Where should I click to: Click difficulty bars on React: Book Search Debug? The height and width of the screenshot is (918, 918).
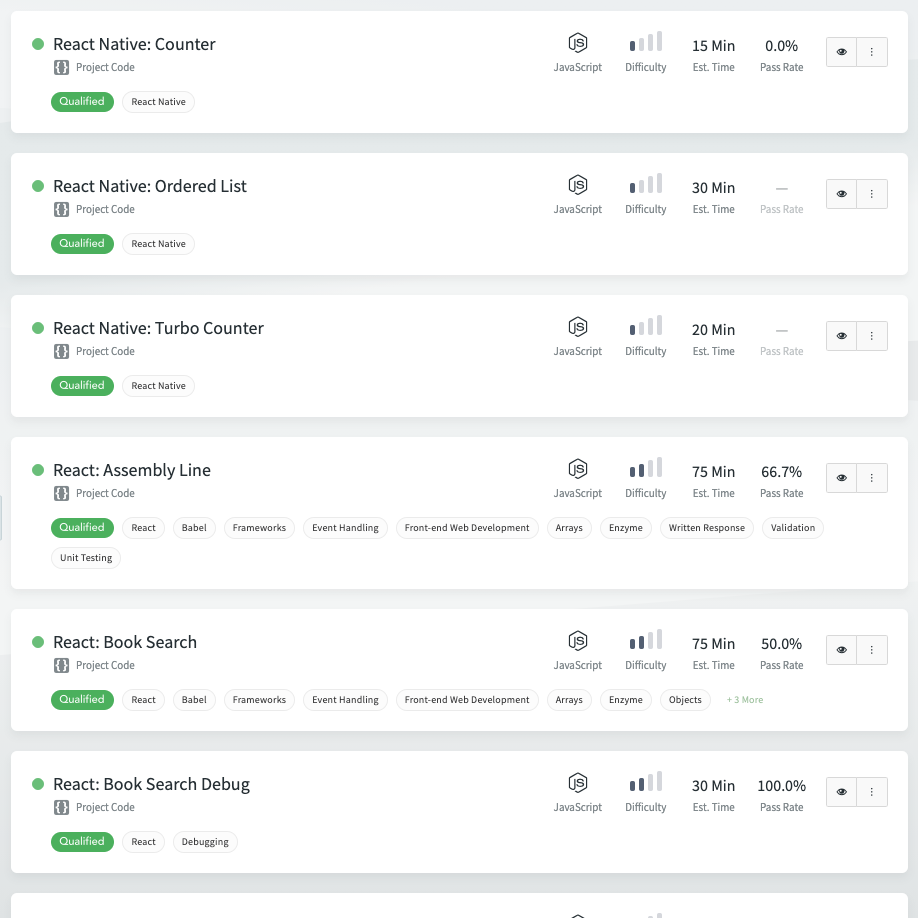pyautogui.click(x=646, y=782)
